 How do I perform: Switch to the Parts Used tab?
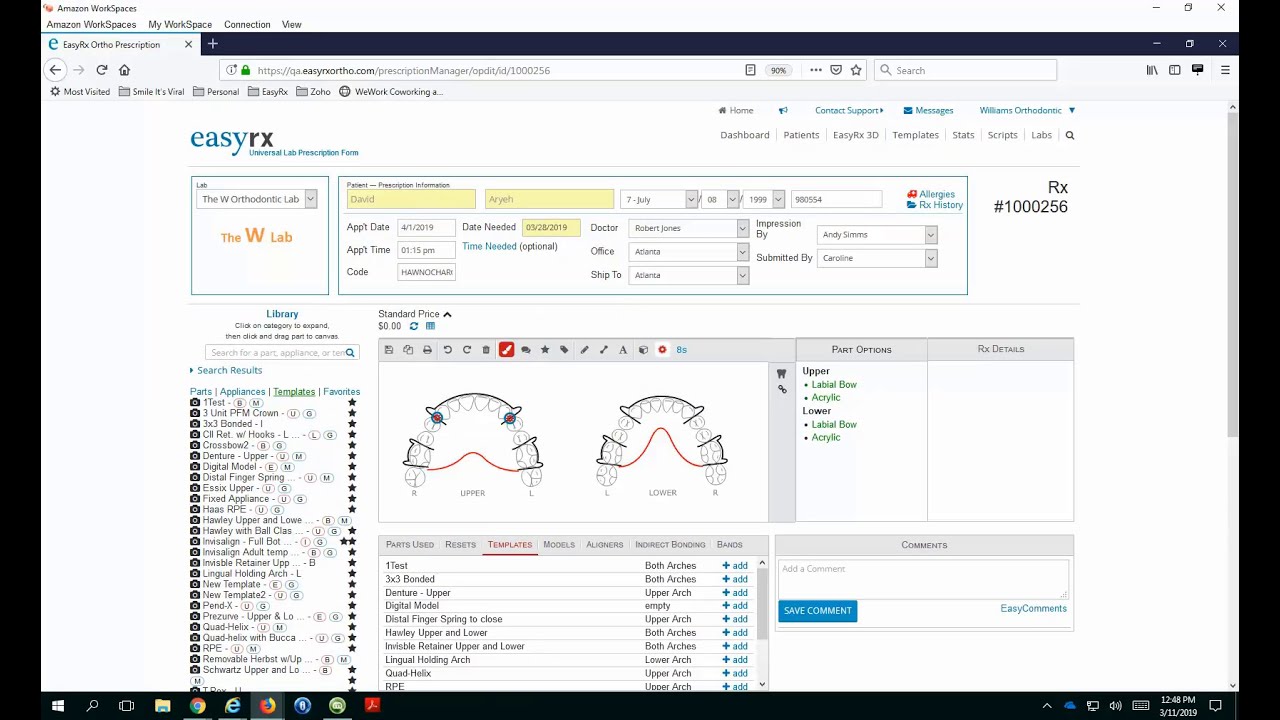pos(410,545)
